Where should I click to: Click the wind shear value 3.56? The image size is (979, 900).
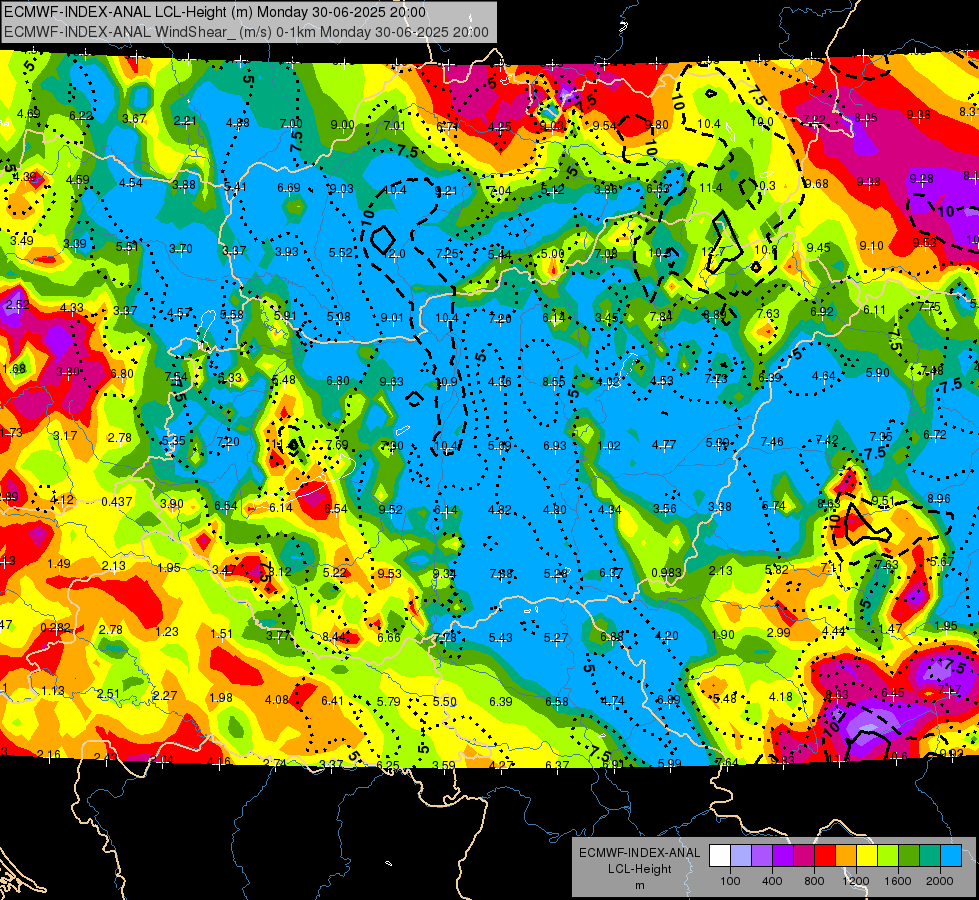point(665,508)
